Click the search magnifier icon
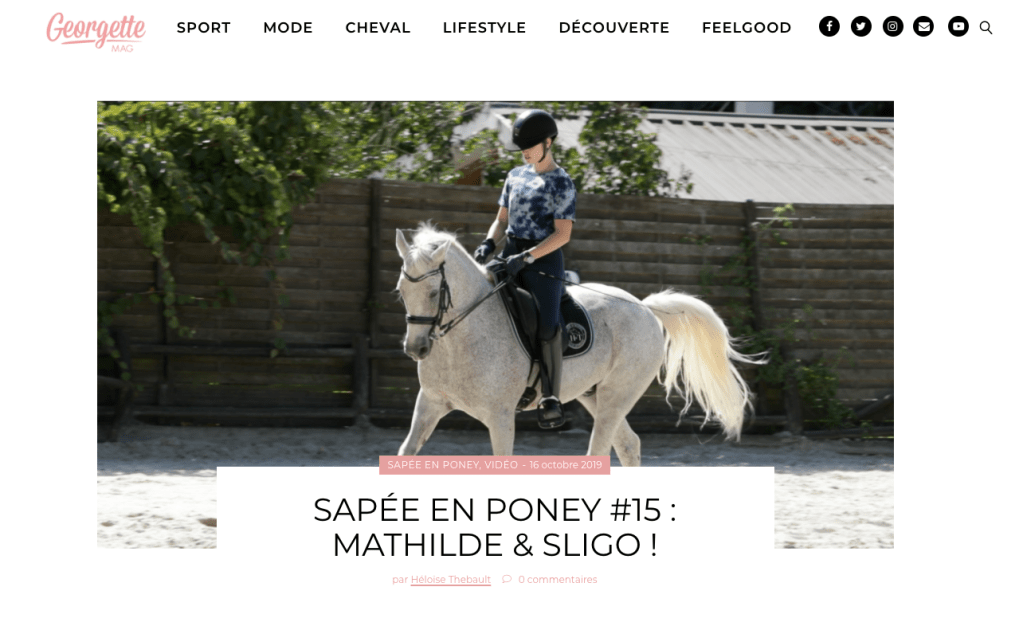This screenshot has height=618, width=1023. pyautogui.click(x=986, y=27)
